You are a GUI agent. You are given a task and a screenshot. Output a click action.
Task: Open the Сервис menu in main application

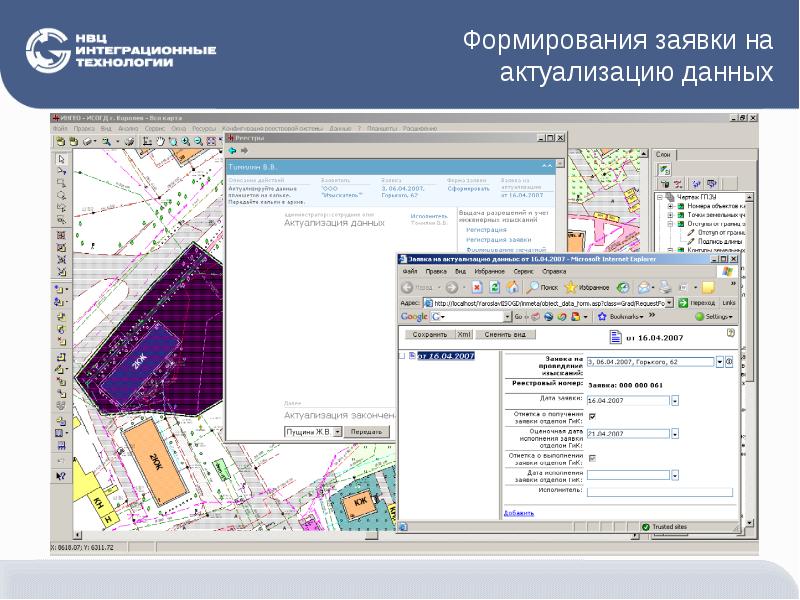click(154, 129)
